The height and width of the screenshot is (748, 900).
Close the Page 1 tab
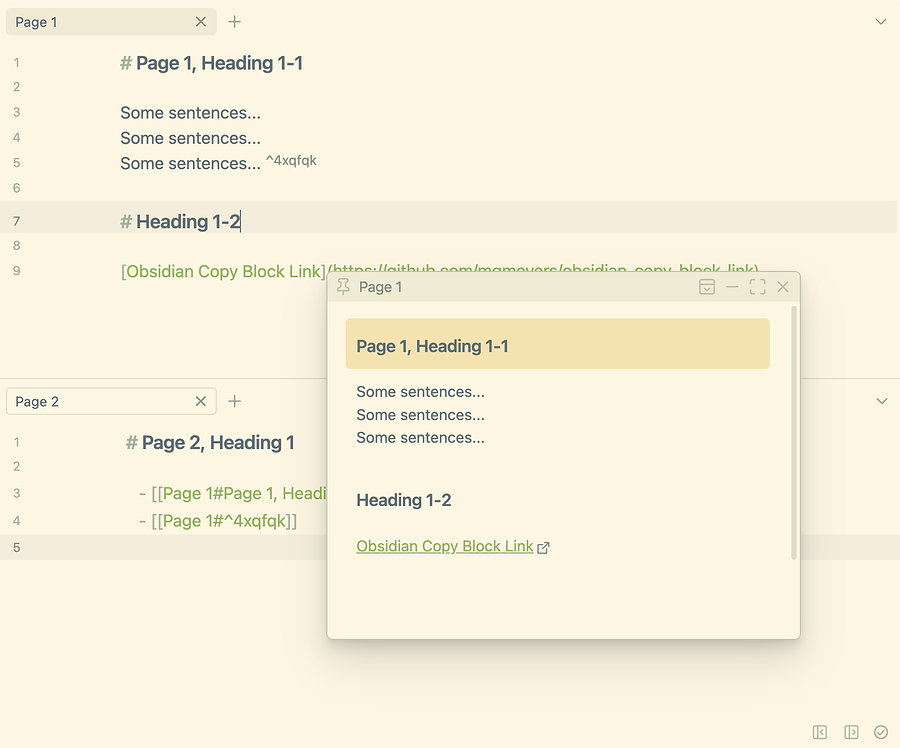click(x=200, y=21)
